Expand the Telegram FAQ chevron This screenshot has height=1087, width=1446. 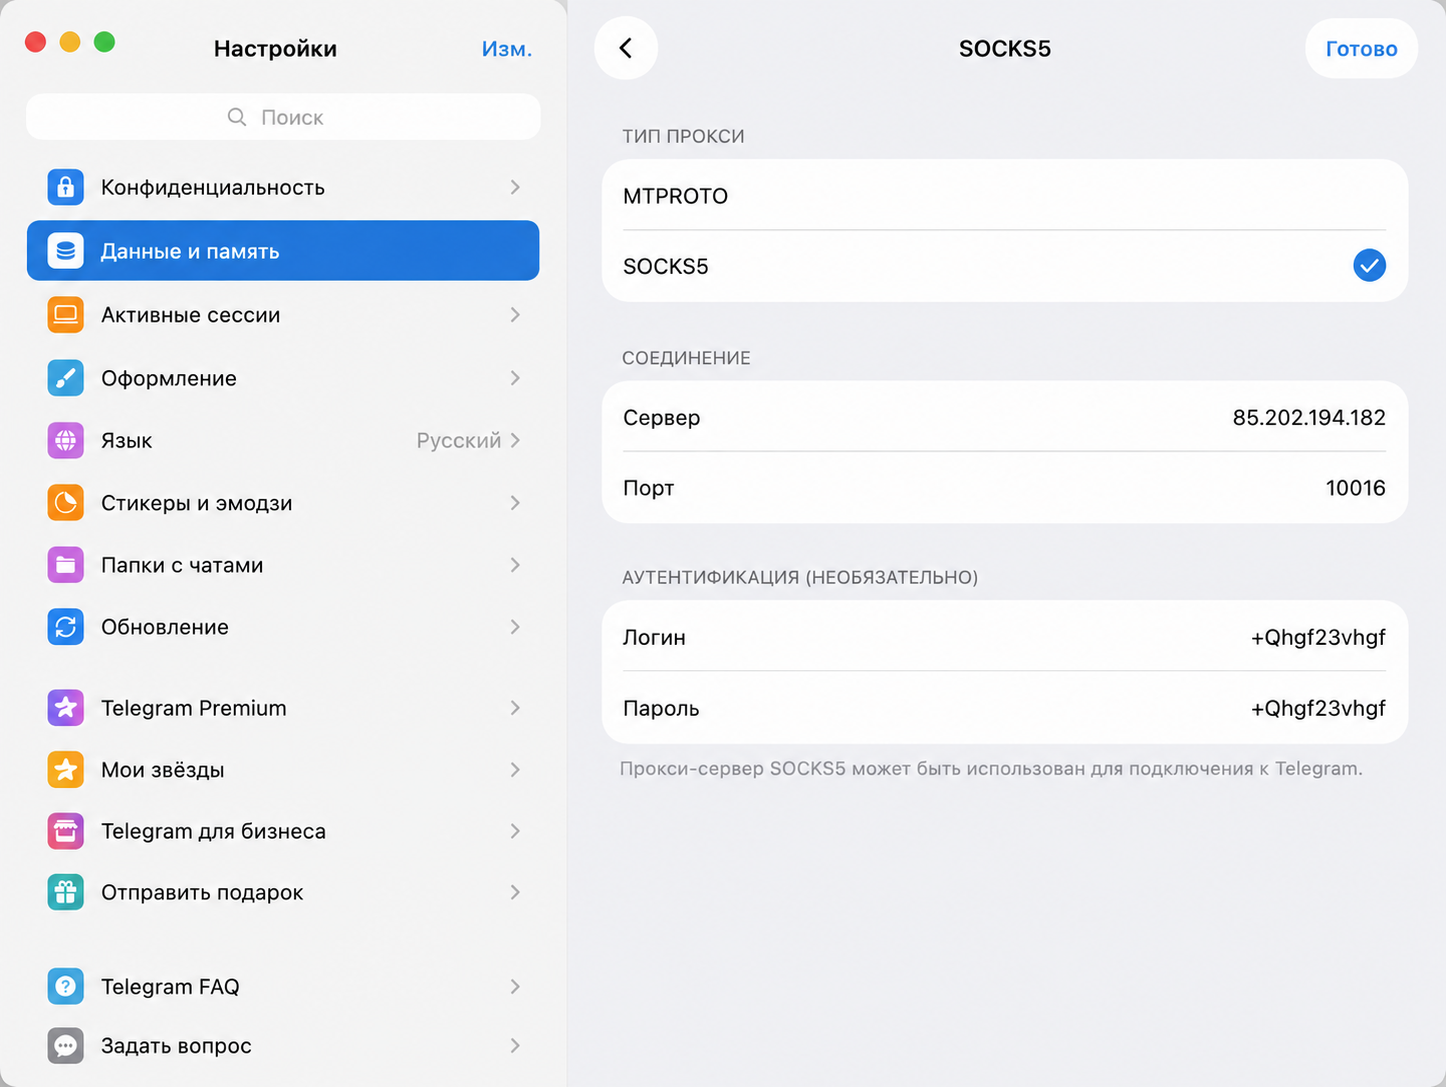click(x=515, y=987)
